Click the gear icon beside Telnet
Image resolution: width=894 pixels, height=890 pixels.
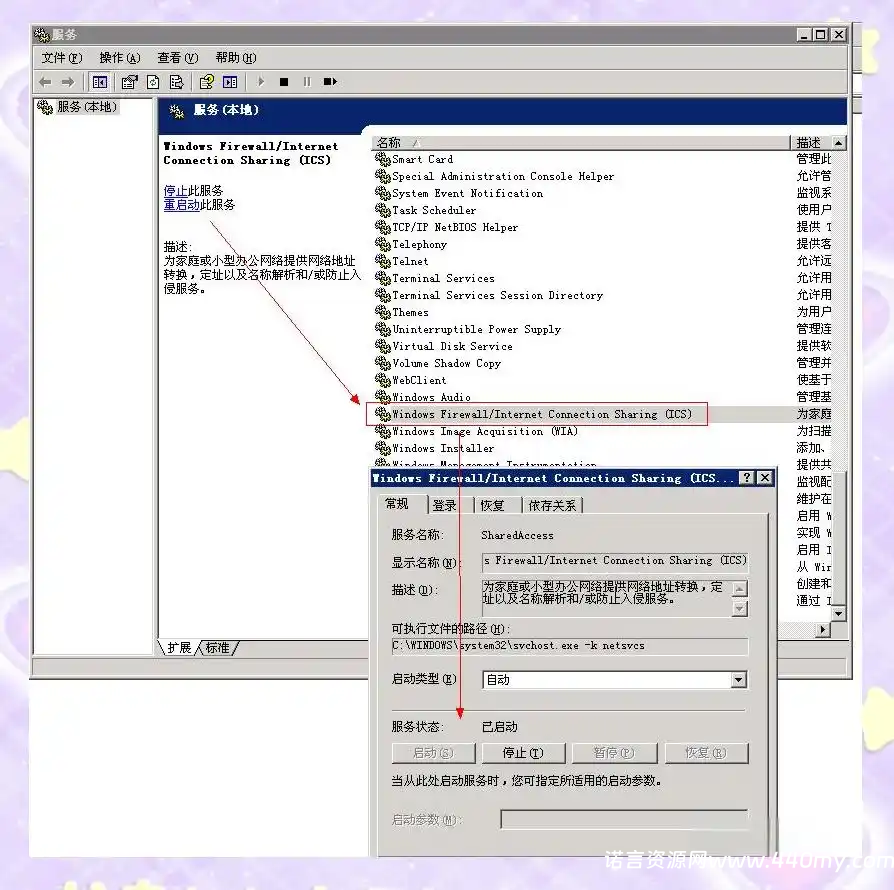tap(383, 261)
